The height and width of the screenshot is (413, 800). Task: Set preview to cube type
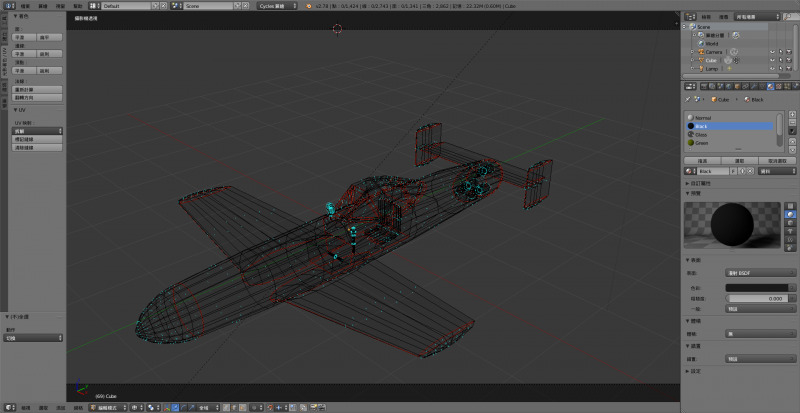coord(790,223)
